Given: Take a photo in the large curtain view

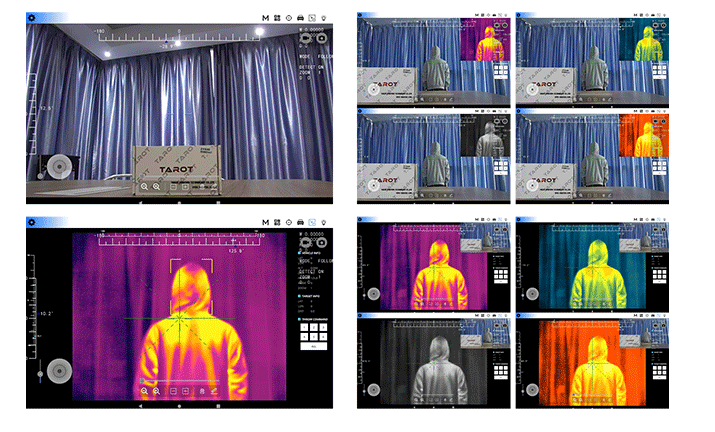Looking at the screenshot, I should pyautogui.click(x=321, y=38).
